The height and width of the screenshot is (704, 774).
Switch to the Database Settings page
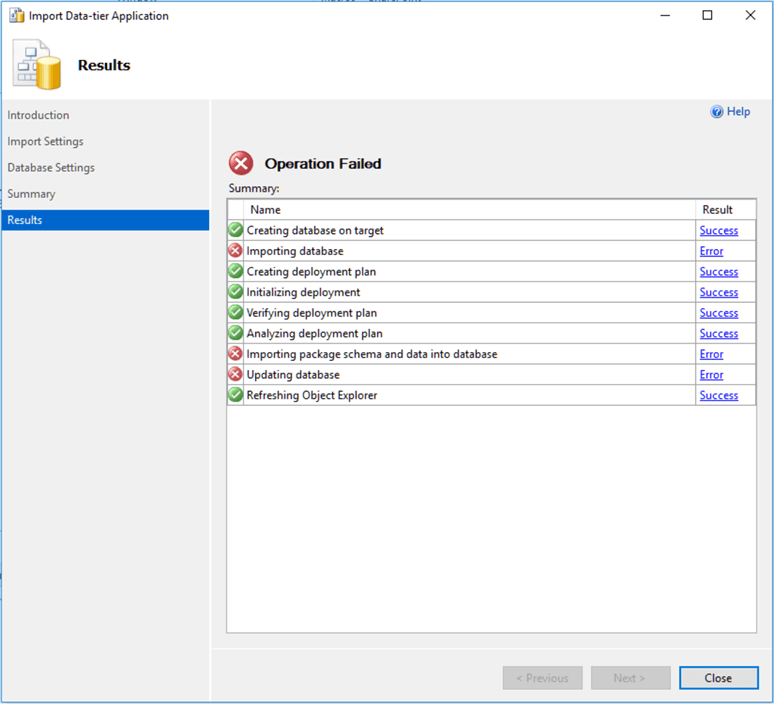[x=51, y=167]
